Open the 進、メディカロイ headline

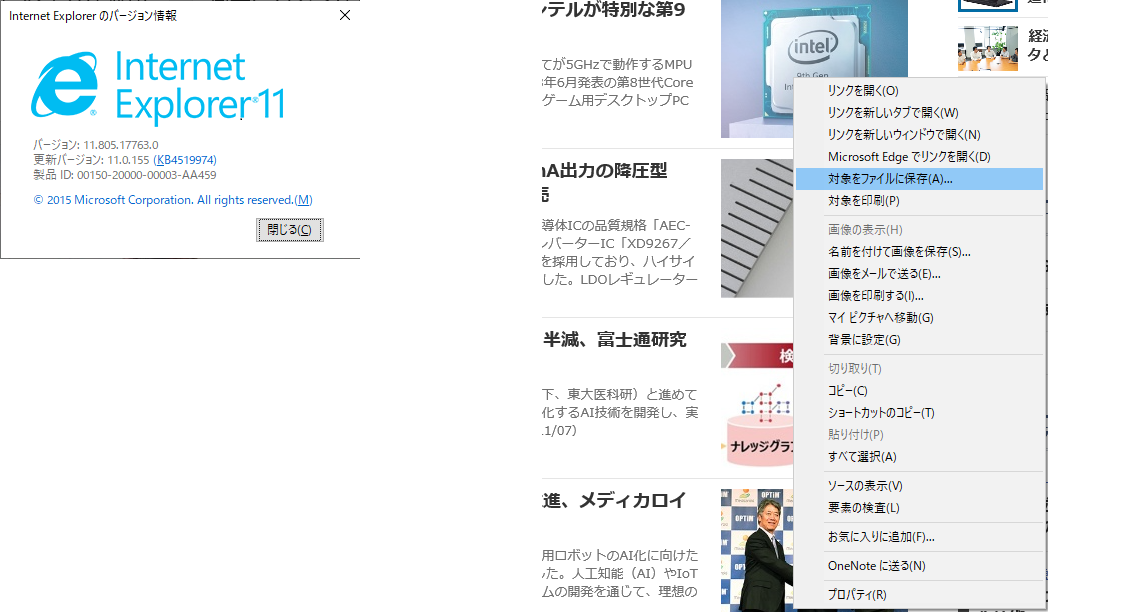point(614,500)
